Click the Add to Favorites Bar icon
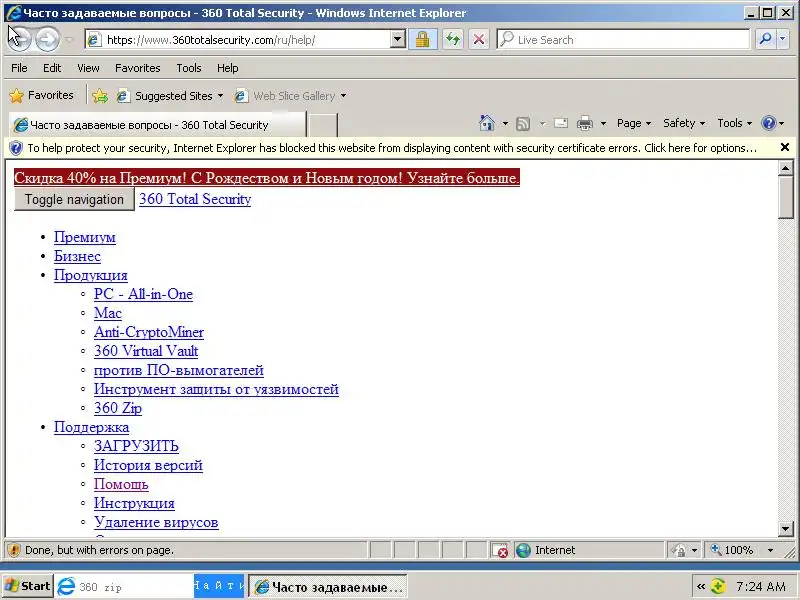Screen dimensions: 800x600 pyautogui.click(x=99, y=95)
